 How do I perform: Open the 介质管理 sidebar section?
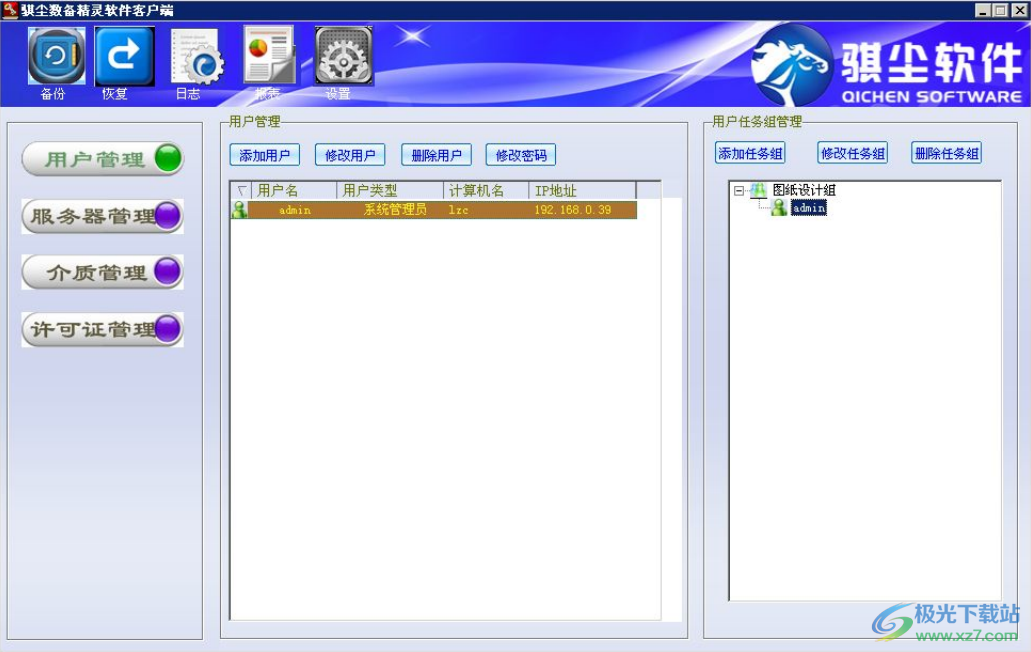(x=103, y=272)
